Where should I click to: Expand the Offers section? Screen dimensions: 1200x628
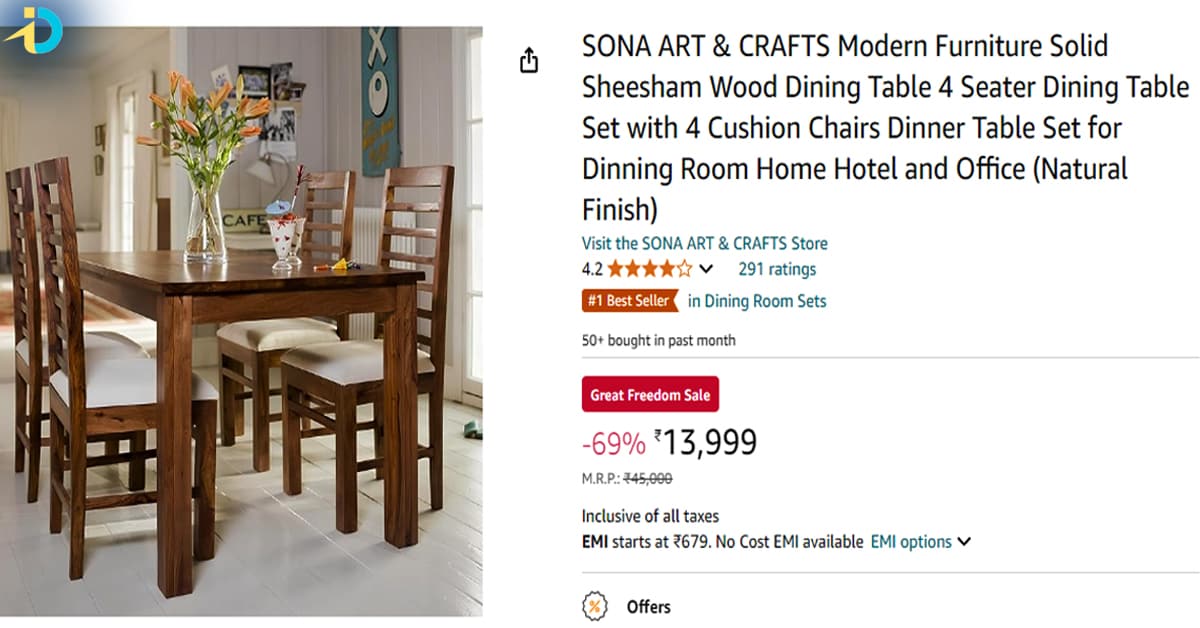[648, 605]
